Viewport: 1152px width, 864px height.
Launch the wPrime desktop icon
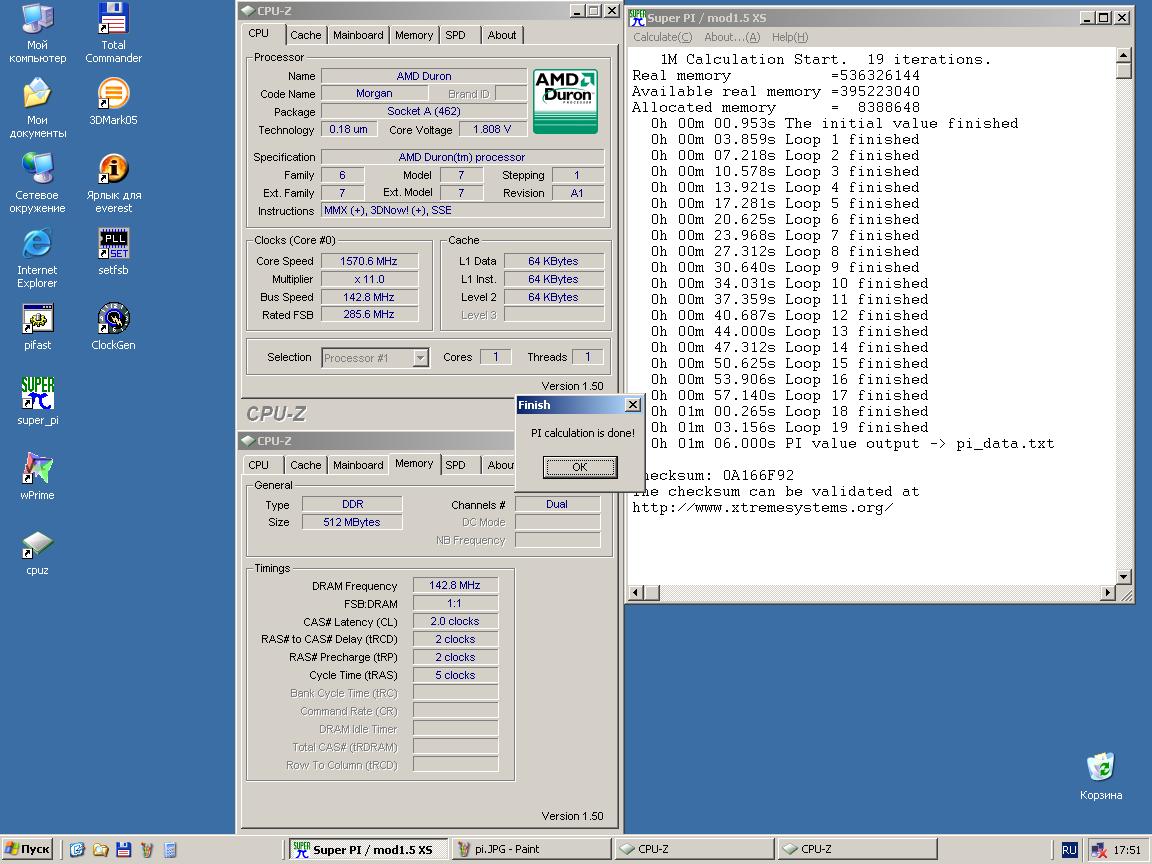37,476
